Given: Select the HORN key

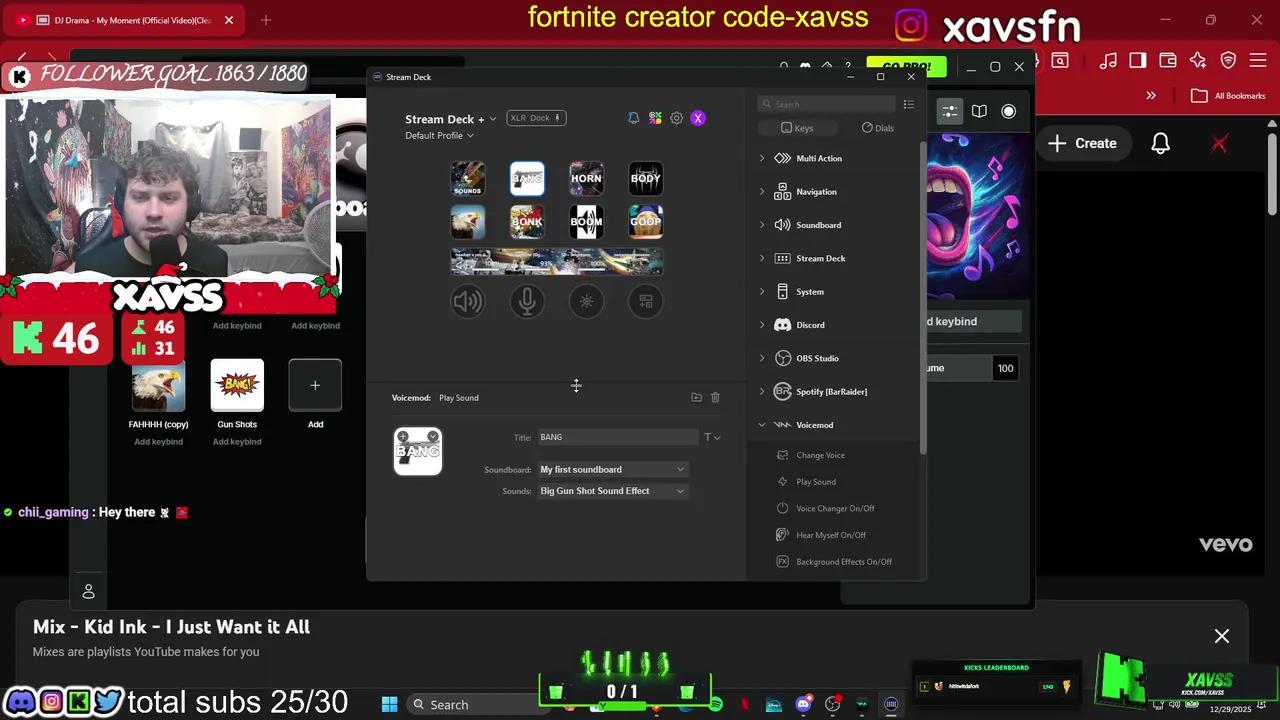Looking at the screenshot, I should [x=586, y=179].
